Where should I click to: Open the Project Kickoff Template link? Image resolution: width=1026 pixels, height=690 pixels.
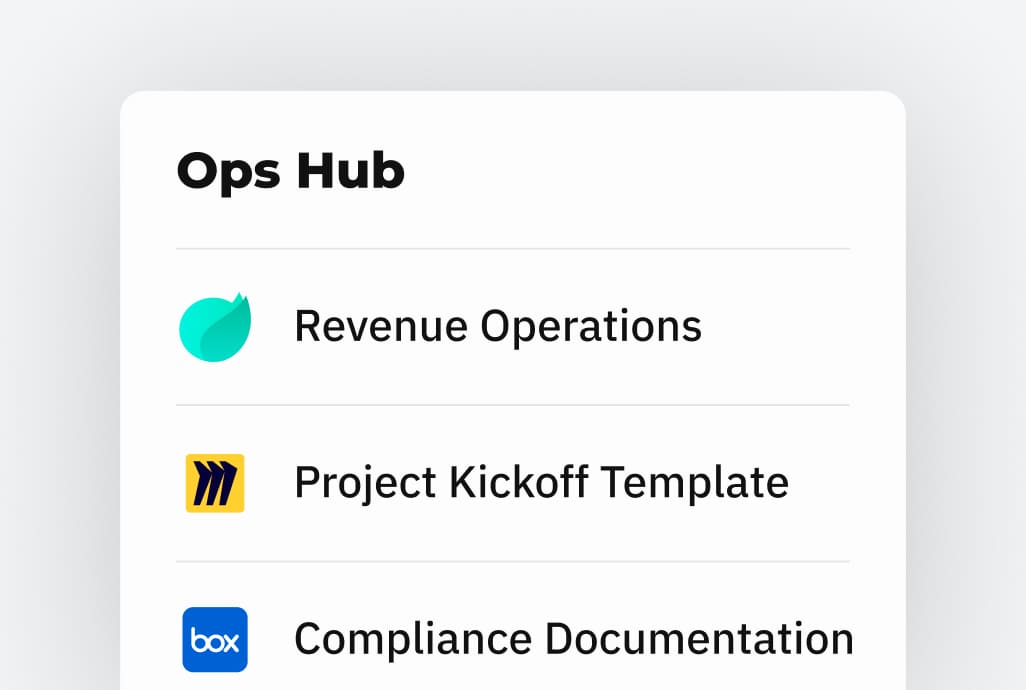pyautogui.click(x=541, y=481)
